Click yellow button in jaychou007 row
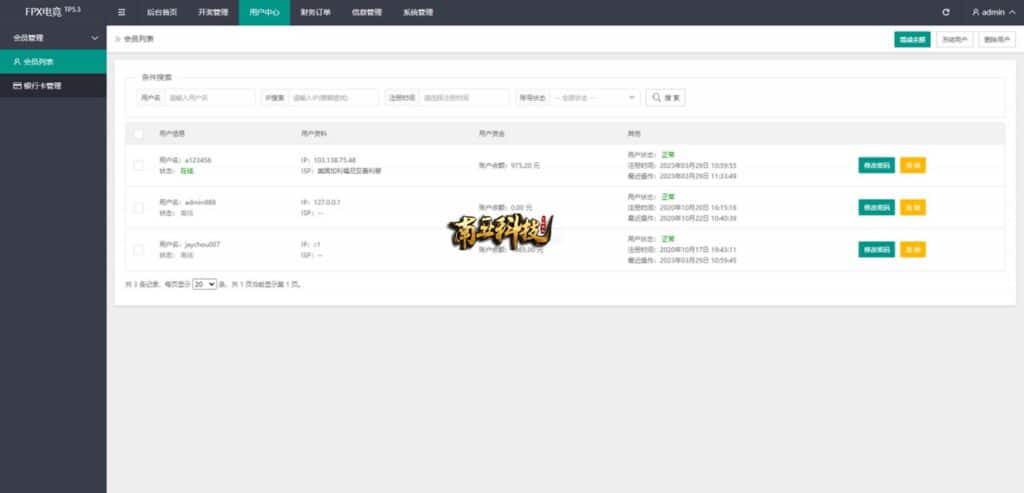 click(913, 249)
